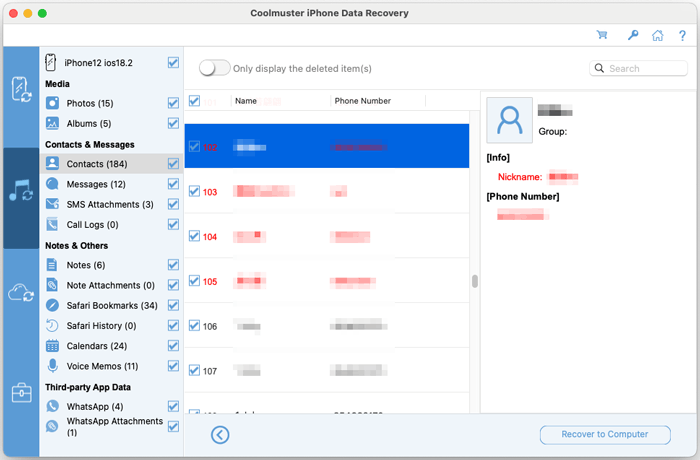Click the Photos category icon
Screen dimensions: 700x460
(x=52, y=103)
